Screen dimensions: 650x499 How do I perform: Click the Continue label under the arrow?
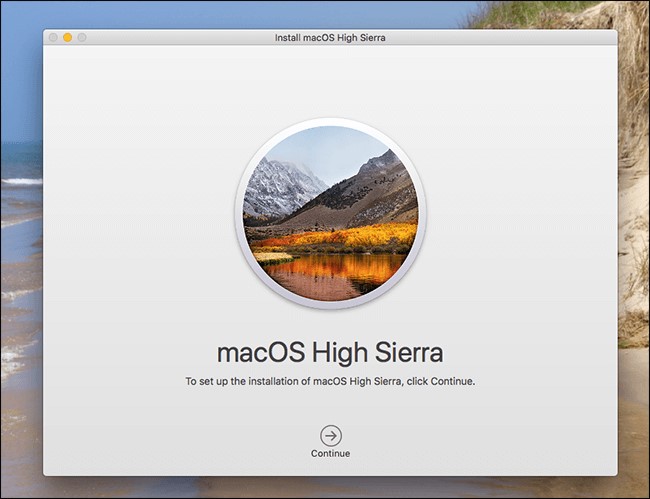point(330,453)
